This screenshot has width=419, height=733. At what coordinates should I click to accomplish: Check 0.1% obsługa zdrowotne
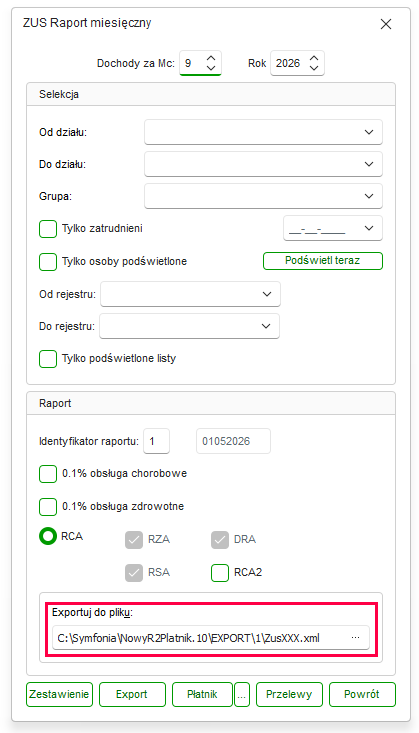click(48, 506)
